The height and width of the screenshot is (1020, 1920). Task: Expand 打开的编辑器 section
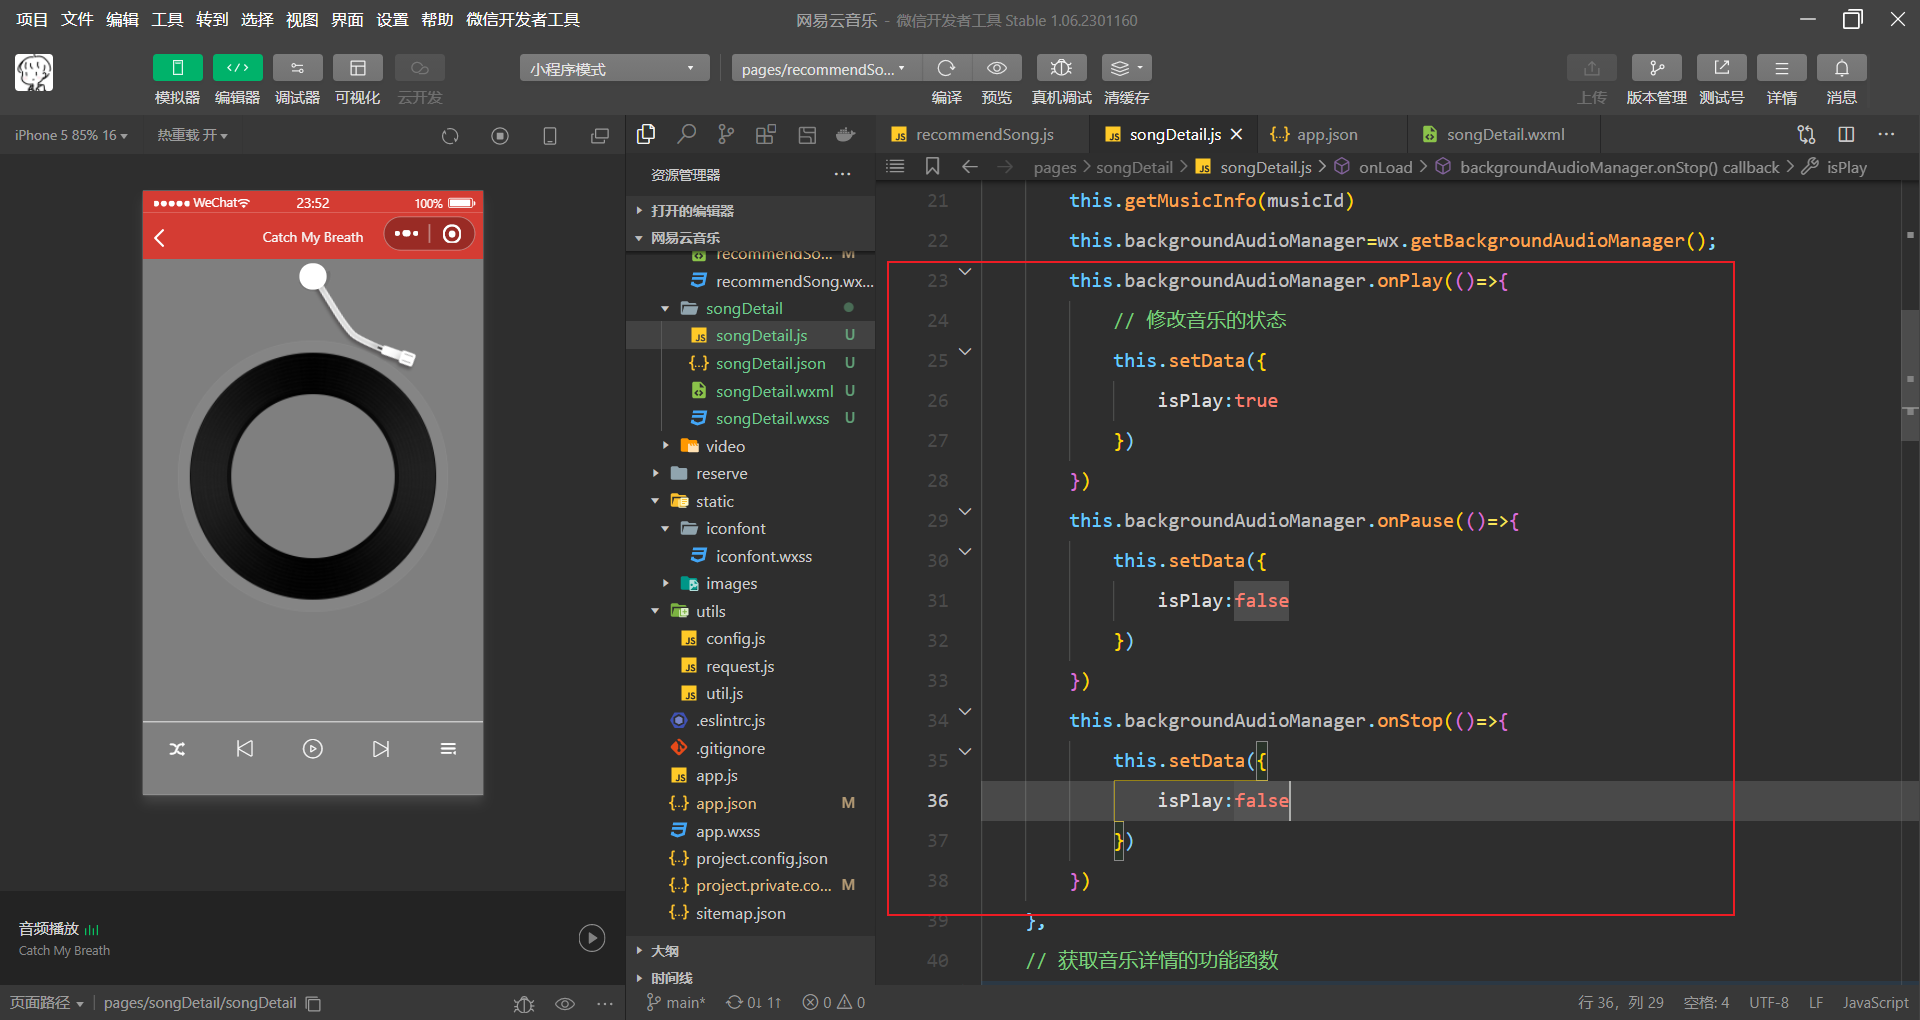[x=750, y=210]
